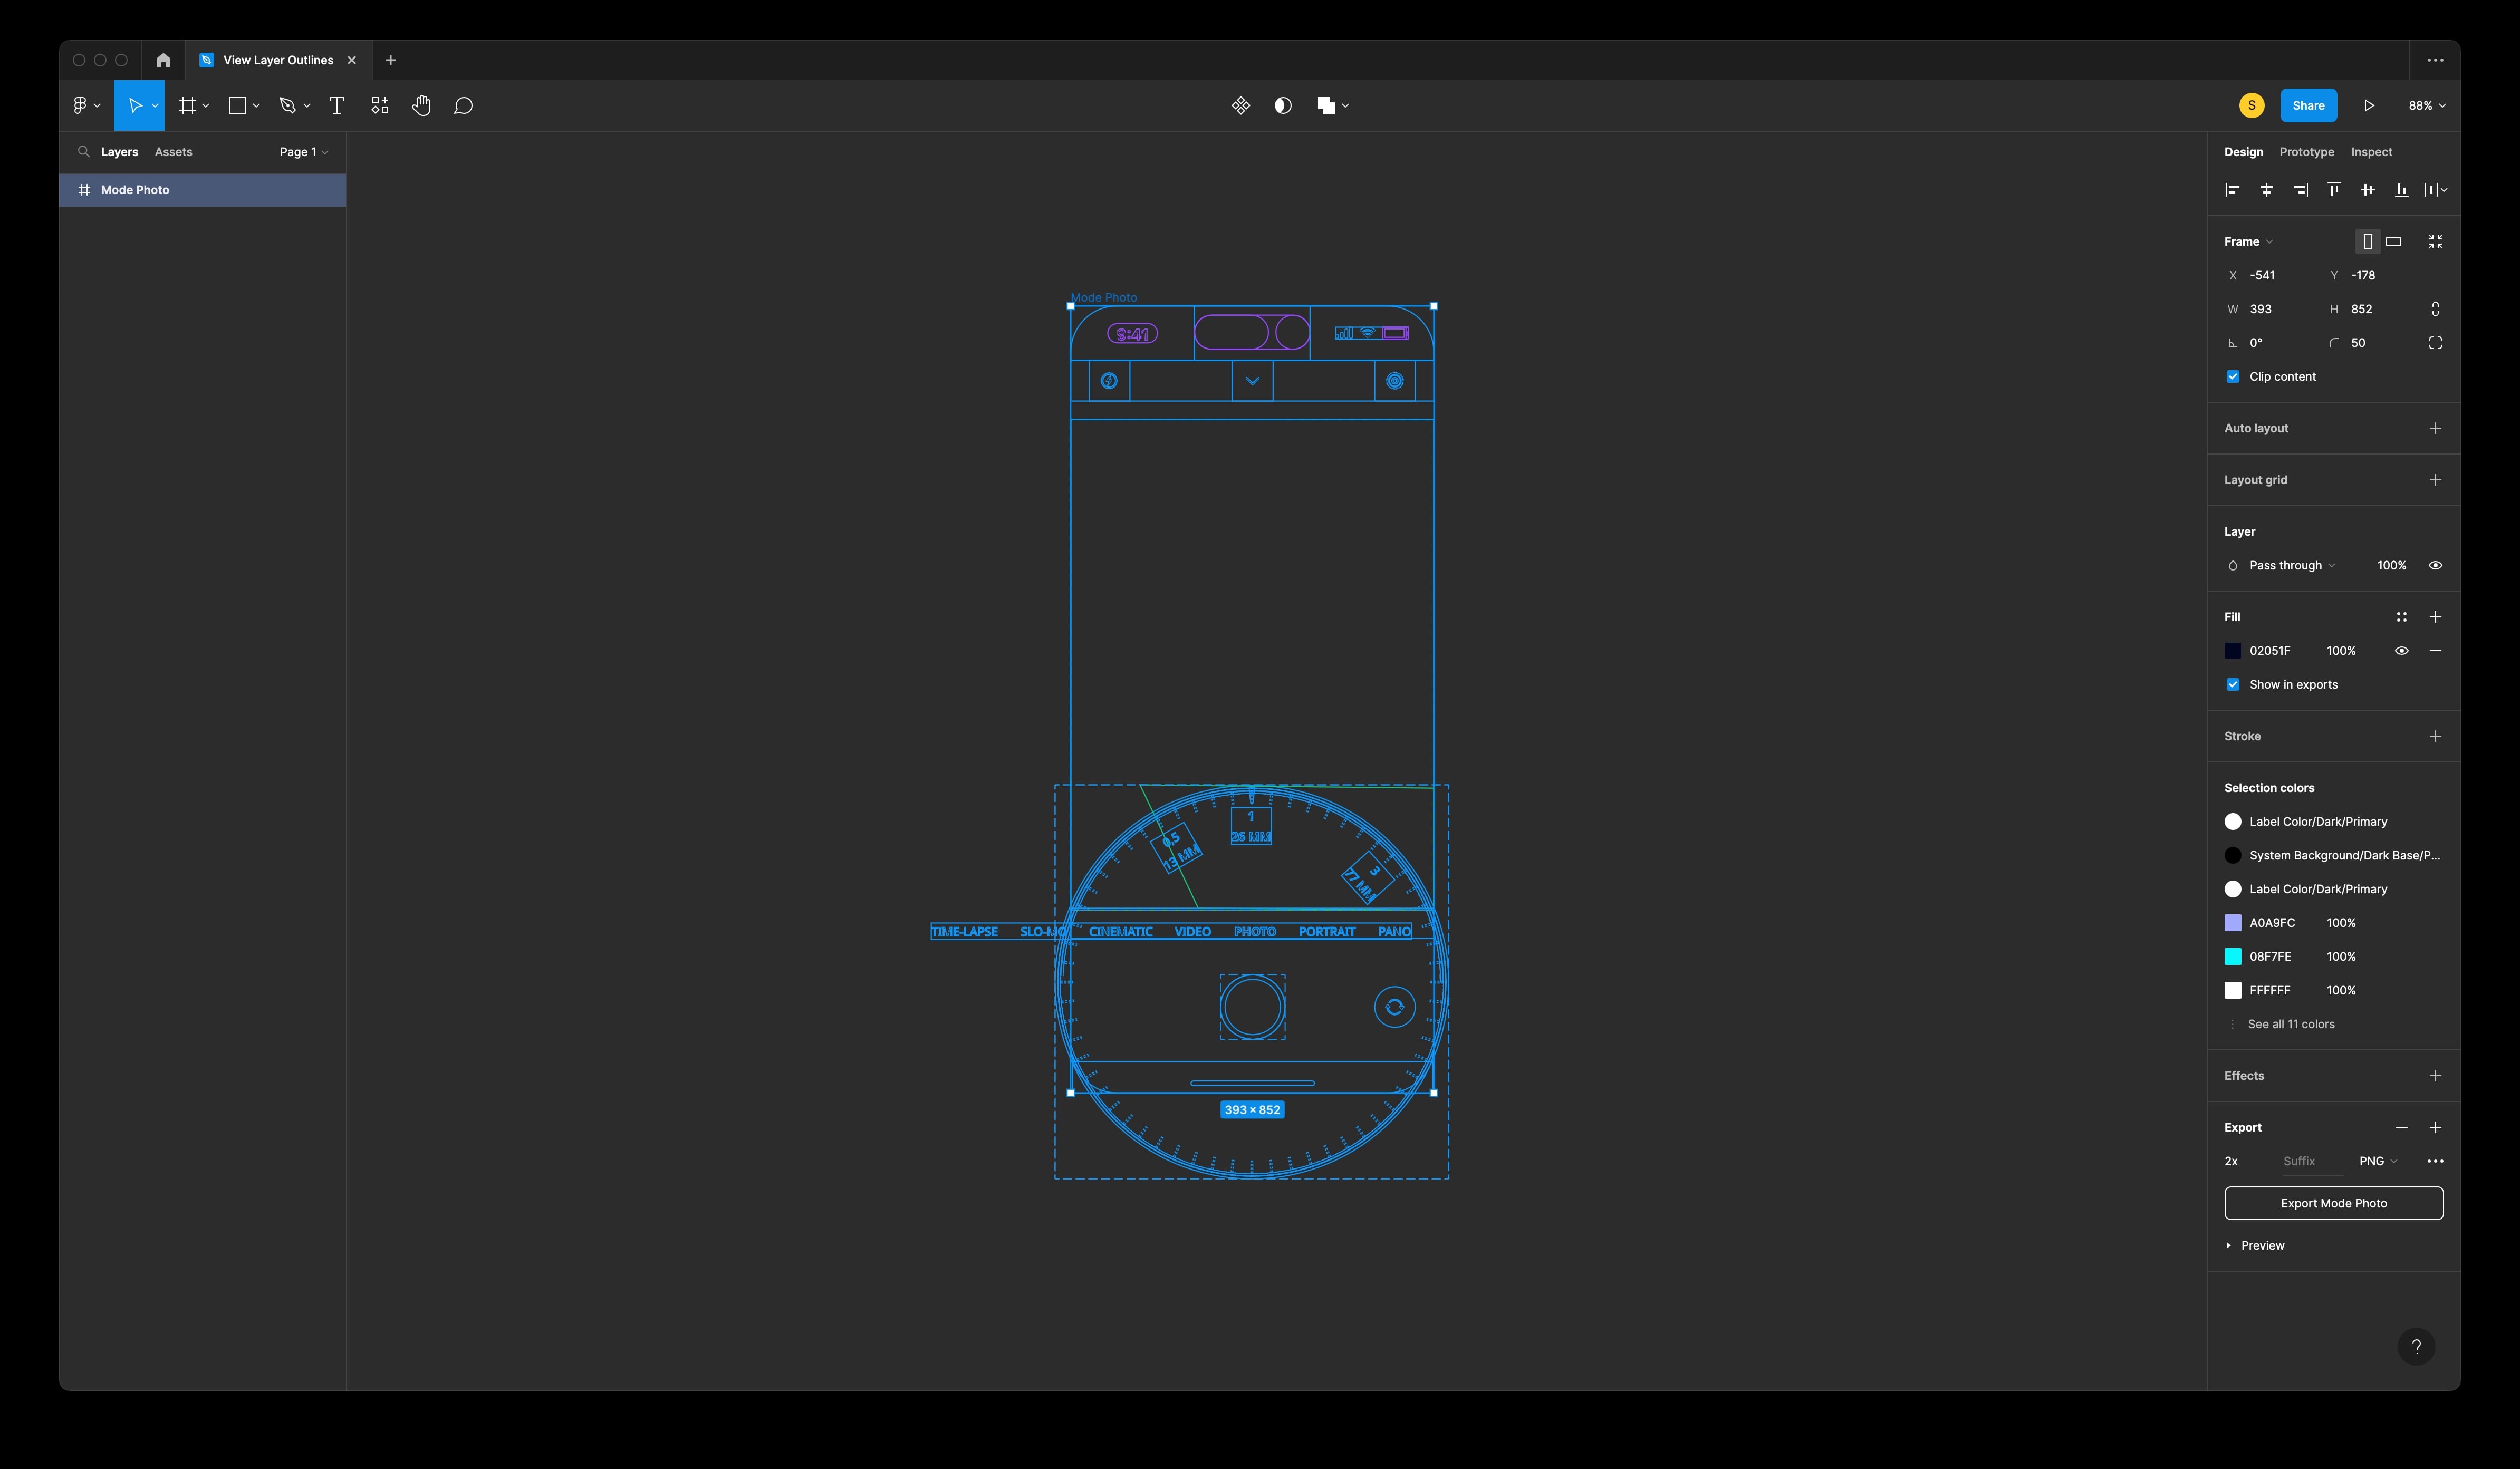Open a new tab with plus
Viewport: 2520px width, 1469px height.
click(390, 60)
